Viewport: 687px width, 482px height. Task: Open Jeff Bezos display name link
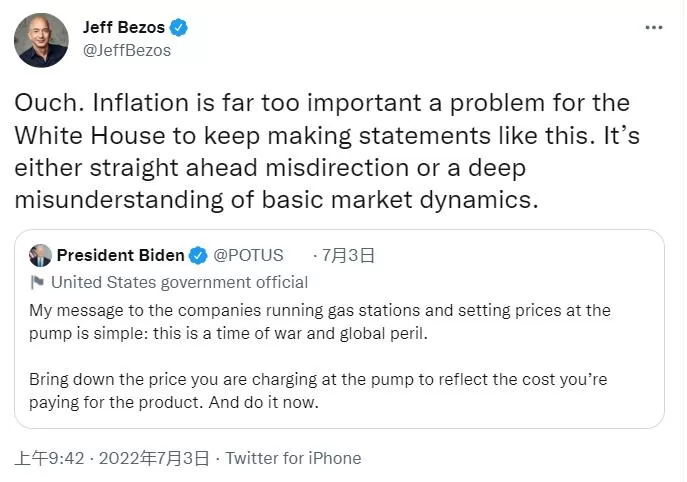[124, 27]
